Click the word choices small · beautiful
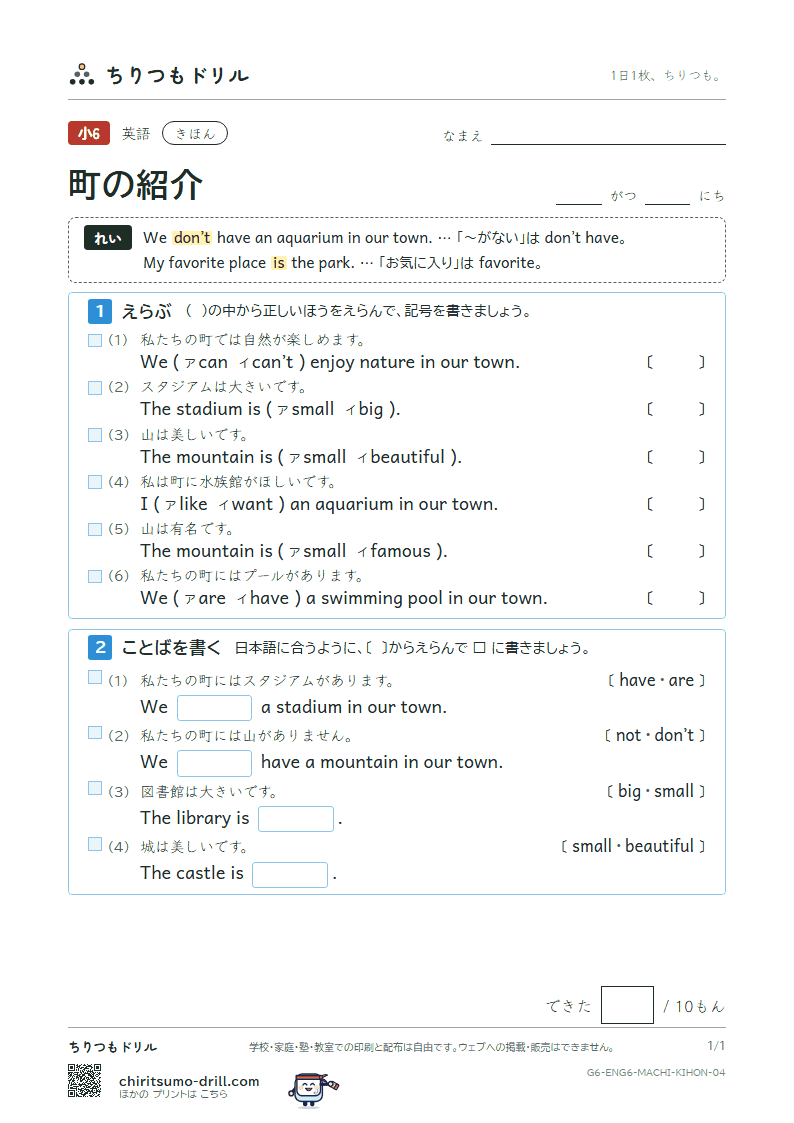 click(633, 847)
